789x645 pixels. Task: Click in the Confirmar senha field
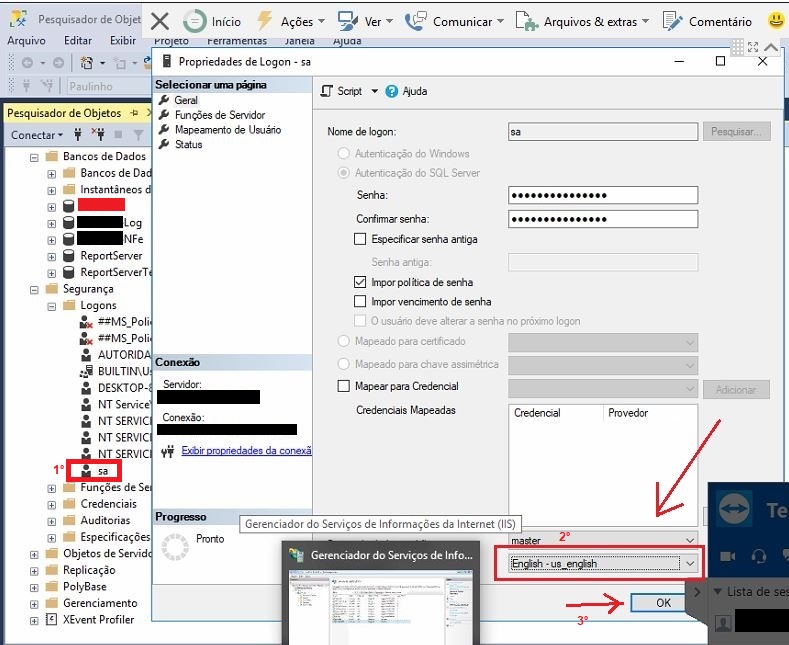pyautogui.click(x=603, y=219)
